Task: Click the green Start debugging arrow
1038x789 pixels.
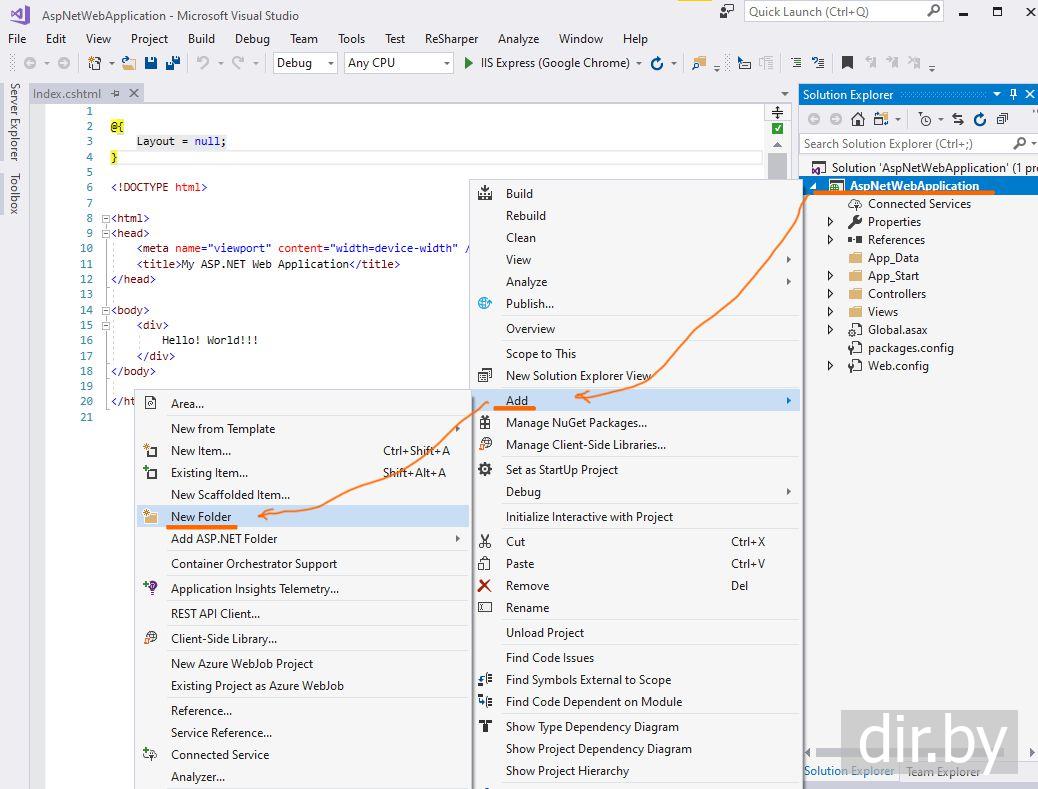Action: click(469, 63)
